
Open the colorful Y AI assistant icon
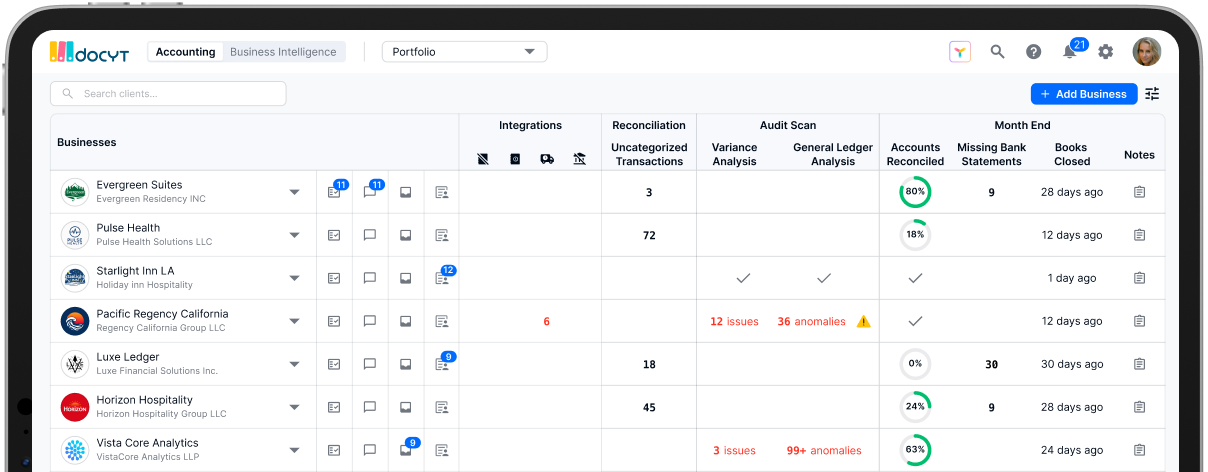960,52
